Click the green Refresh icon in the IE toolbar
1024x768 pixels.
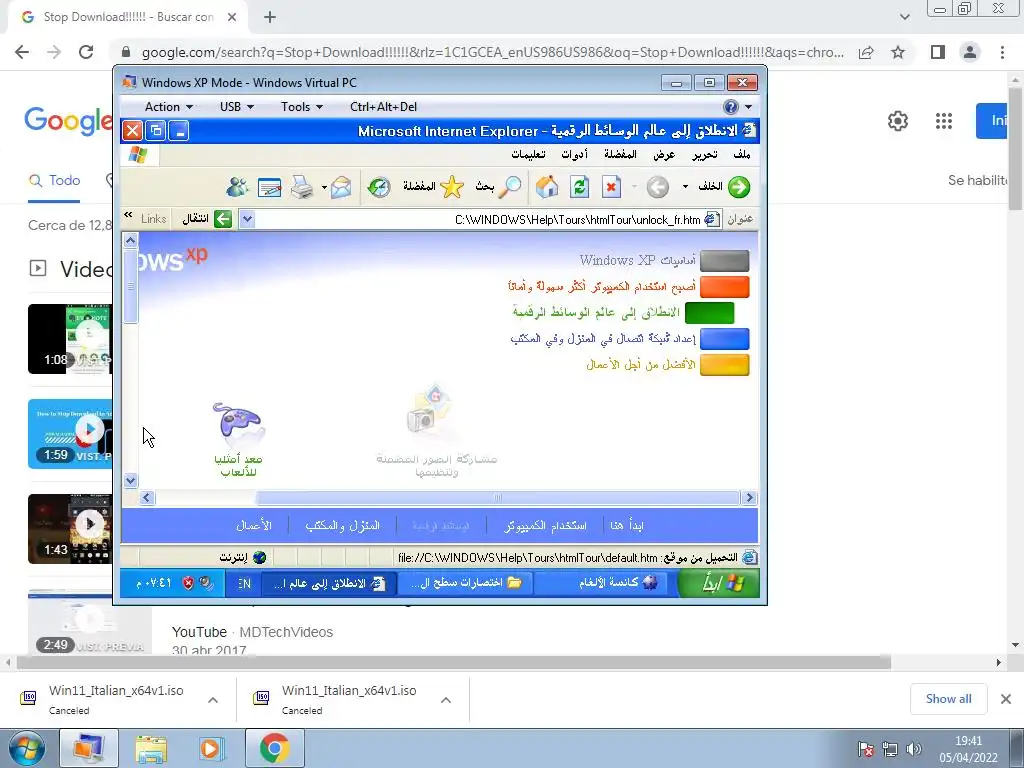click(x=579, y=187)
